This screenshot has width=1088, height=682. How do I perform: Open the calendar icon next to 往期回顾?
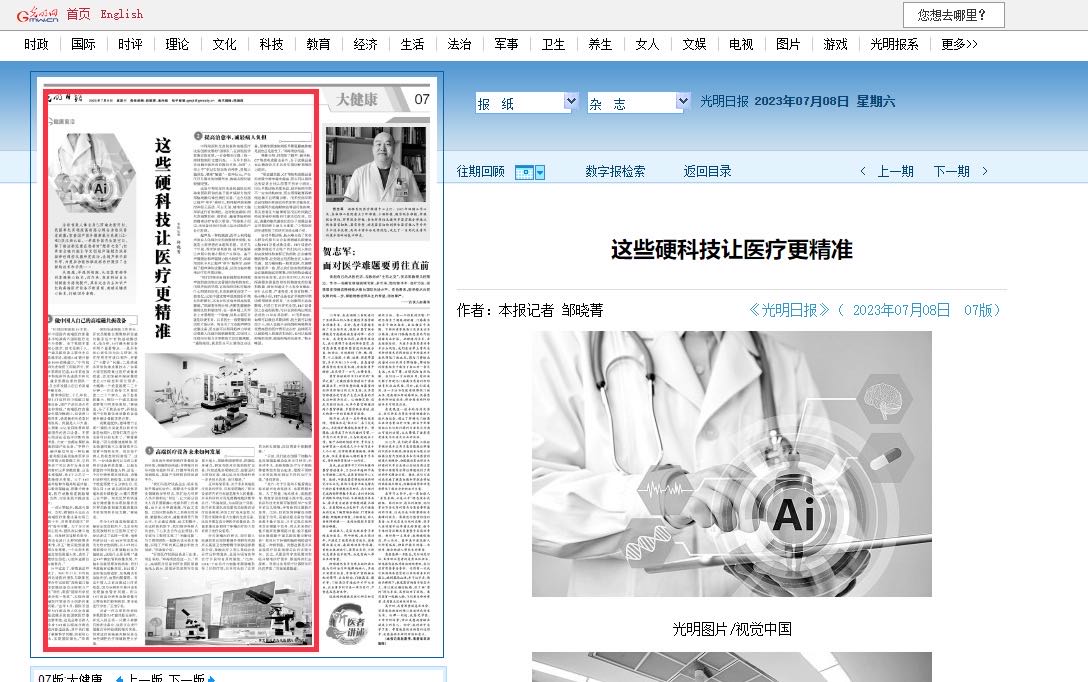coord(524,172)
